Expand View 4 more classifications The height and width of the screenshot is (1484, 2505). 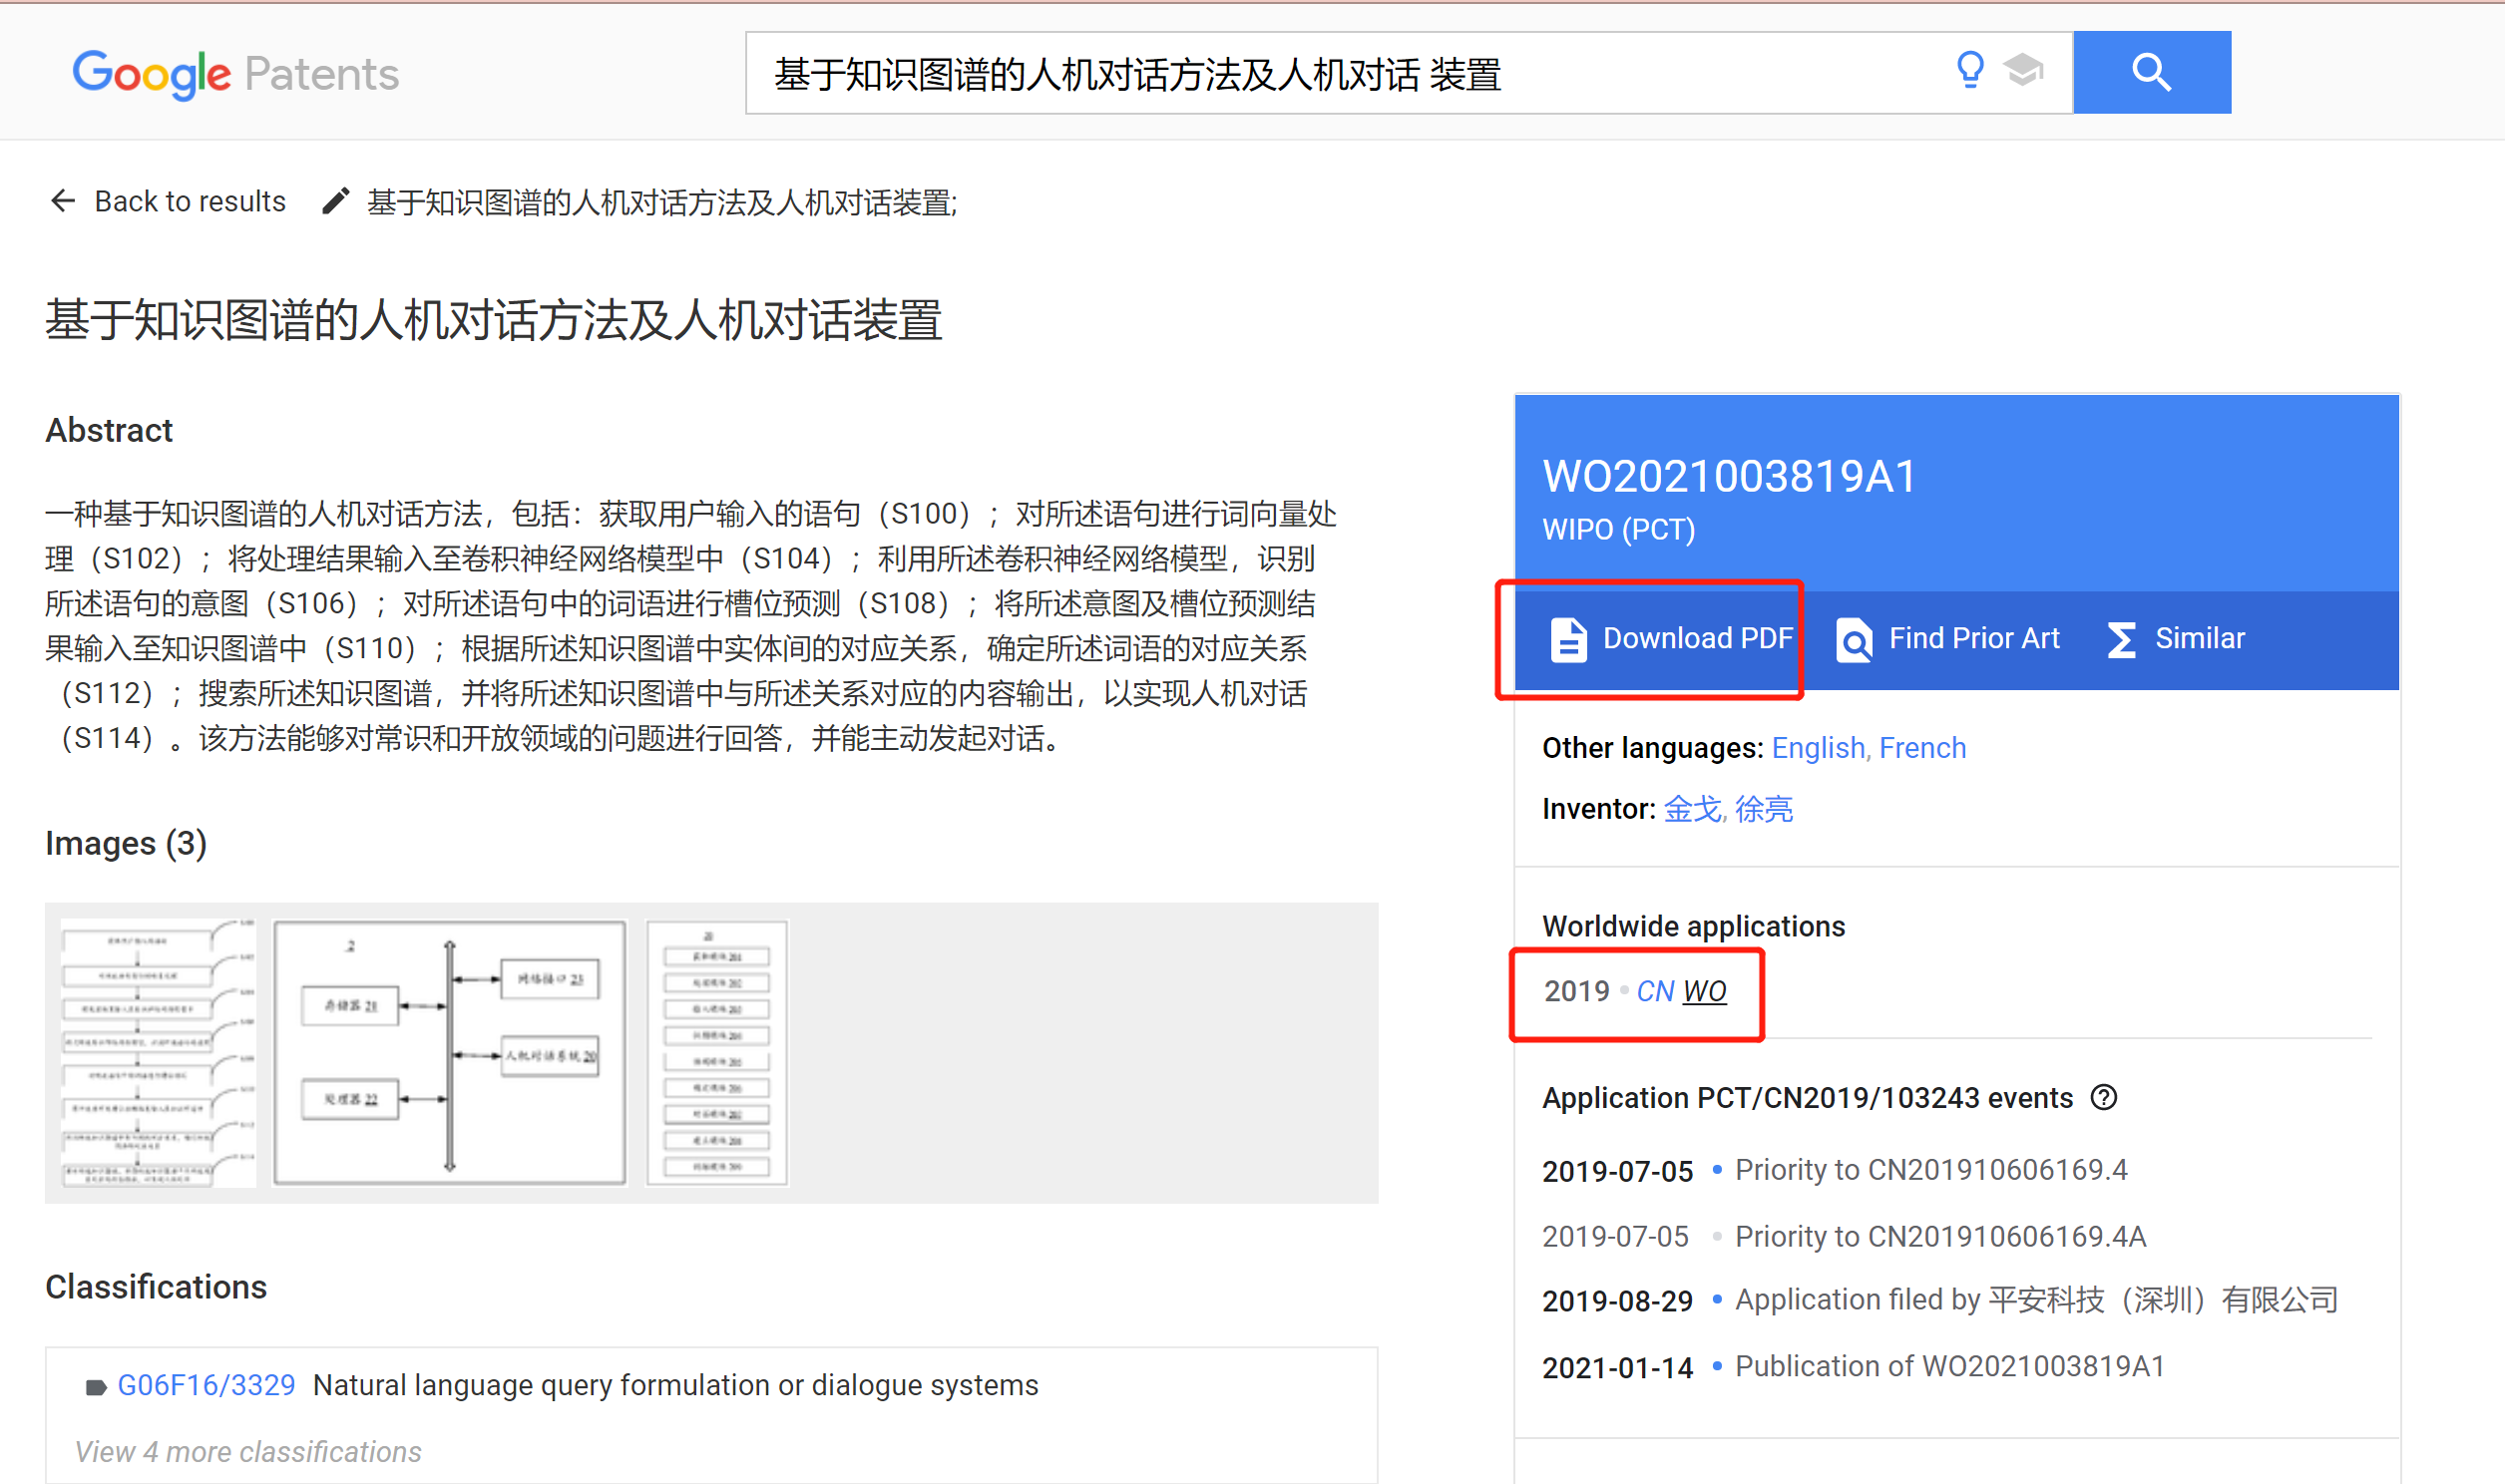tap(248, 1451)
